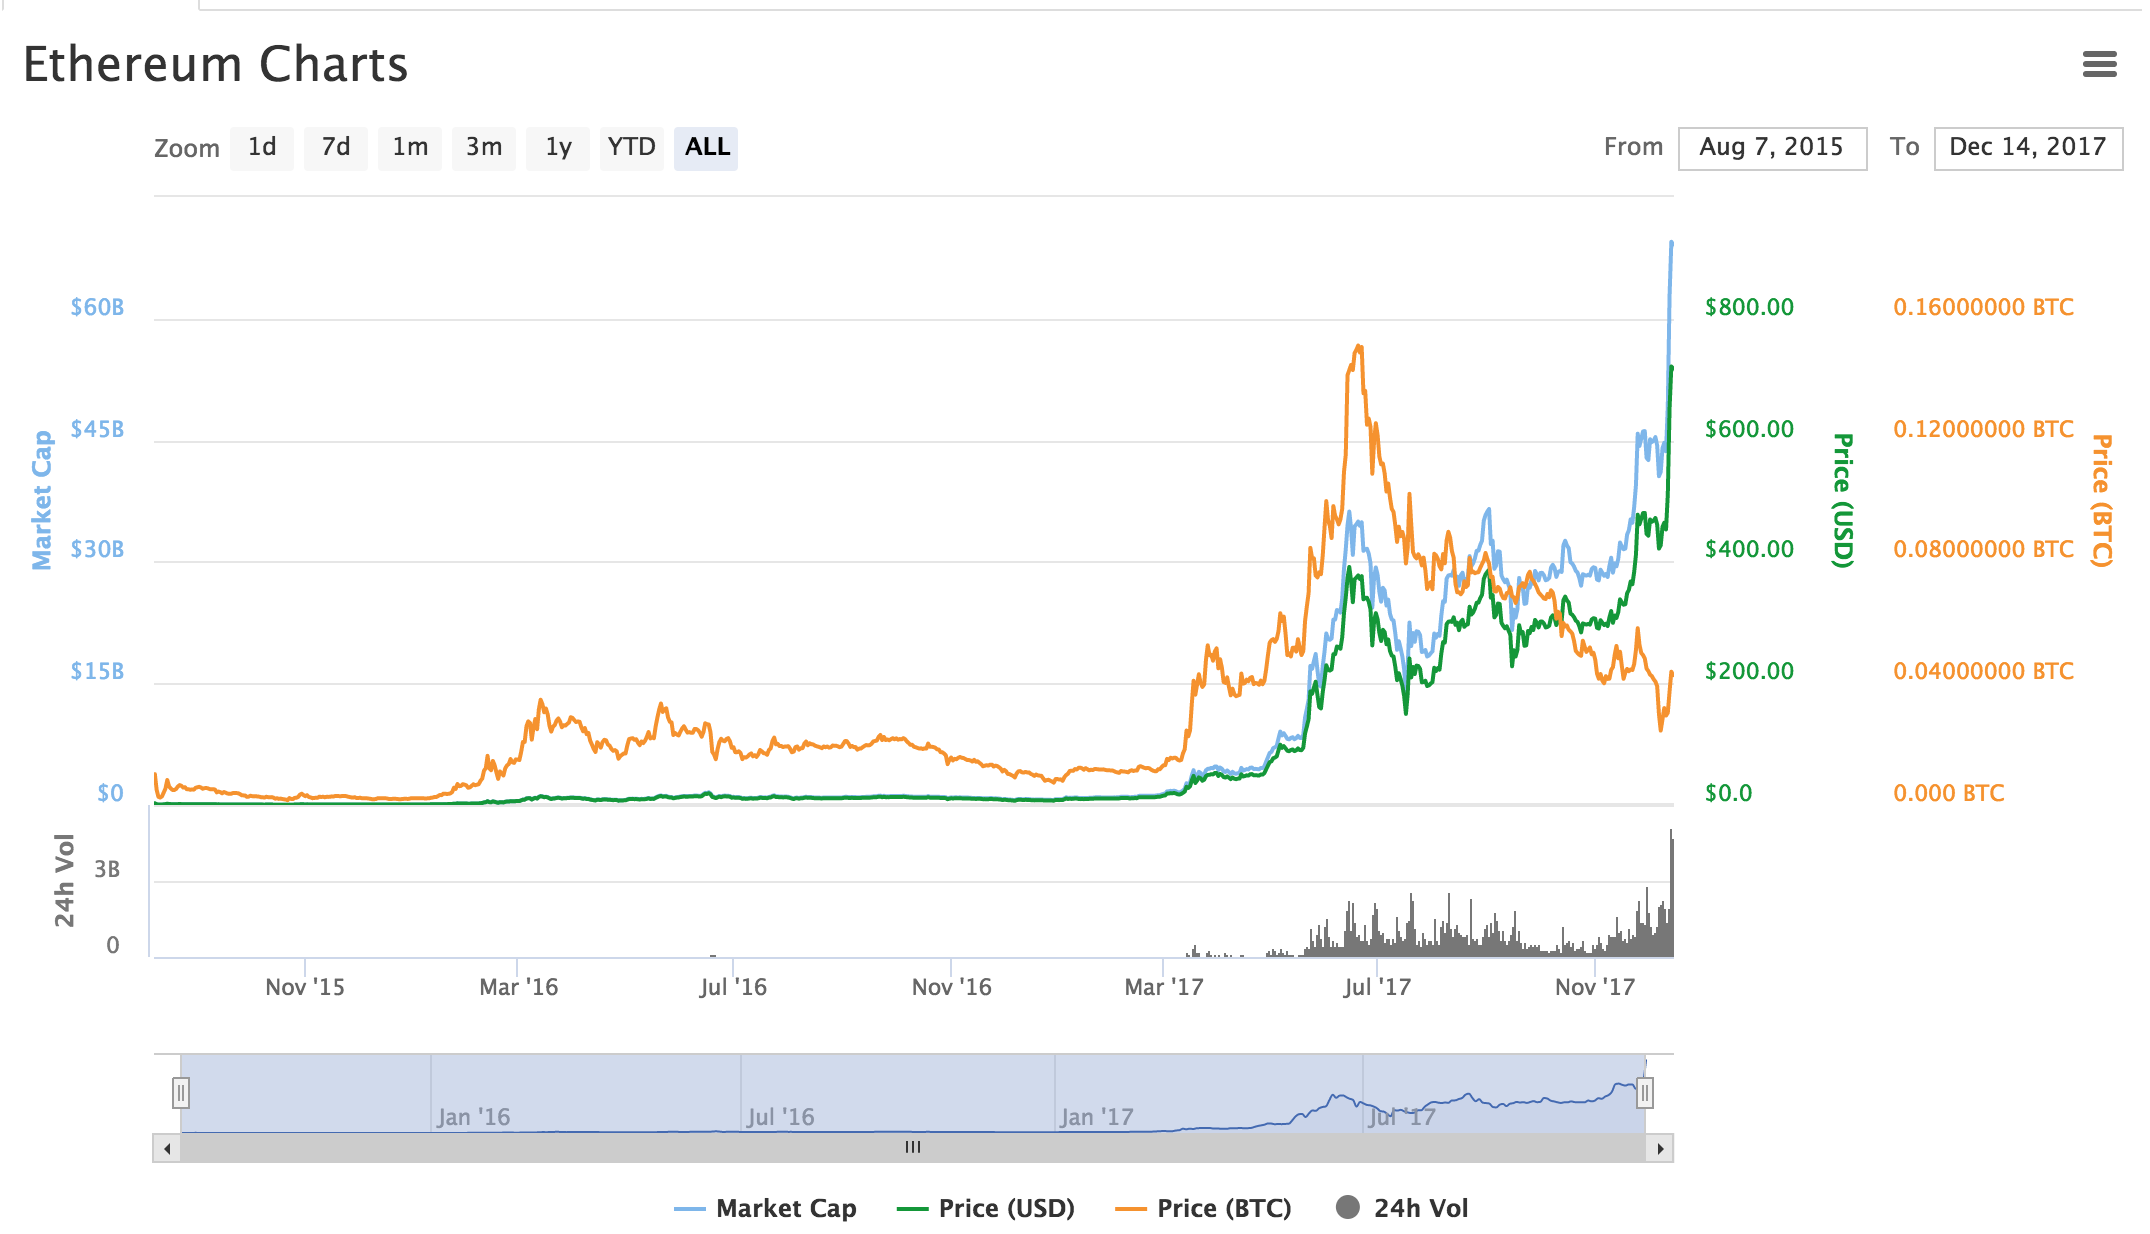Click the $60B axis label
Image resolution: width=2150 pixels, height=1234 pixels.
pyautogui.click(x=97, y=307)
